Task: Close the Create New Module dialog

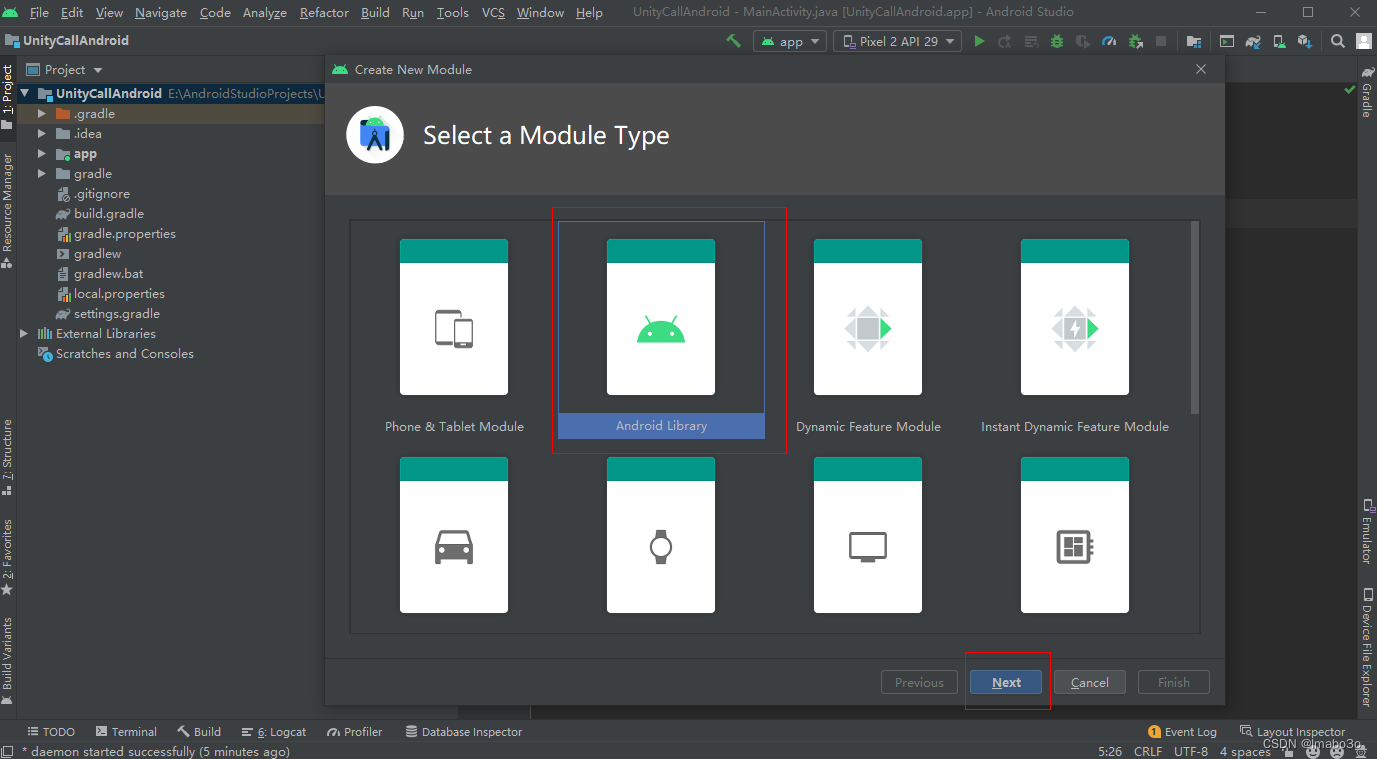Action: coord(1201,69)
